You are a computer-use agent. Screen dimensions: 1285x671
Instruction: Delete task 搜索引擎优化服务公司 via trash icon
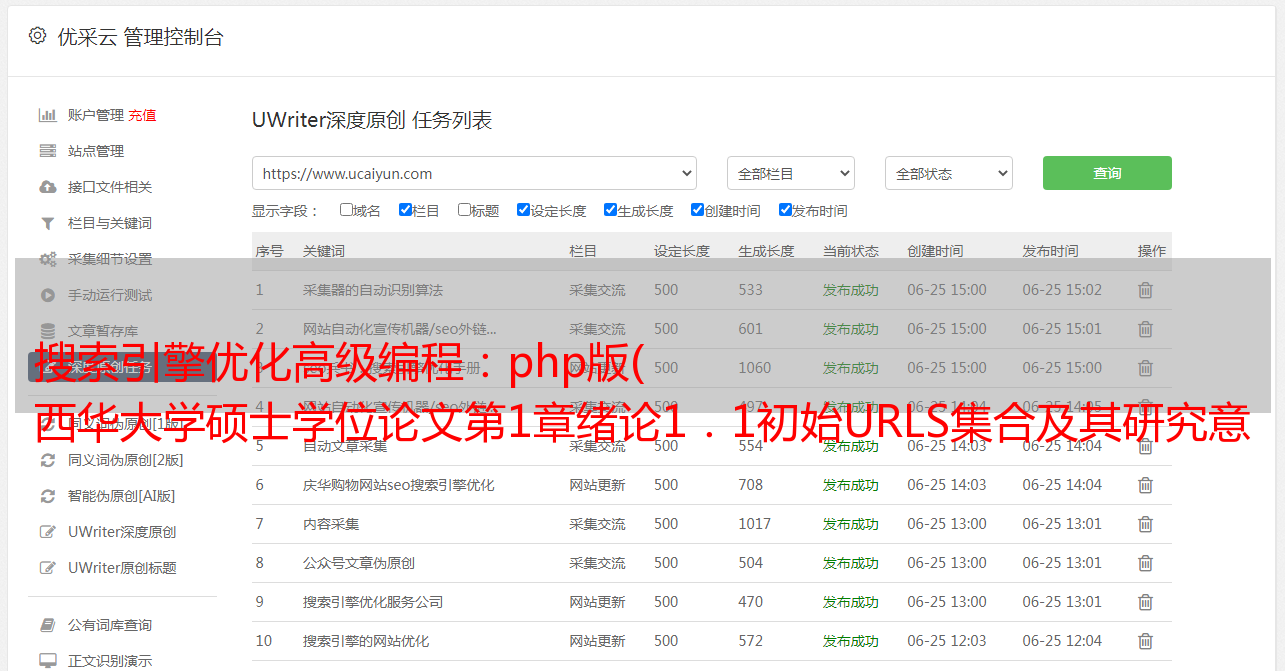(x=1146, y=602)
